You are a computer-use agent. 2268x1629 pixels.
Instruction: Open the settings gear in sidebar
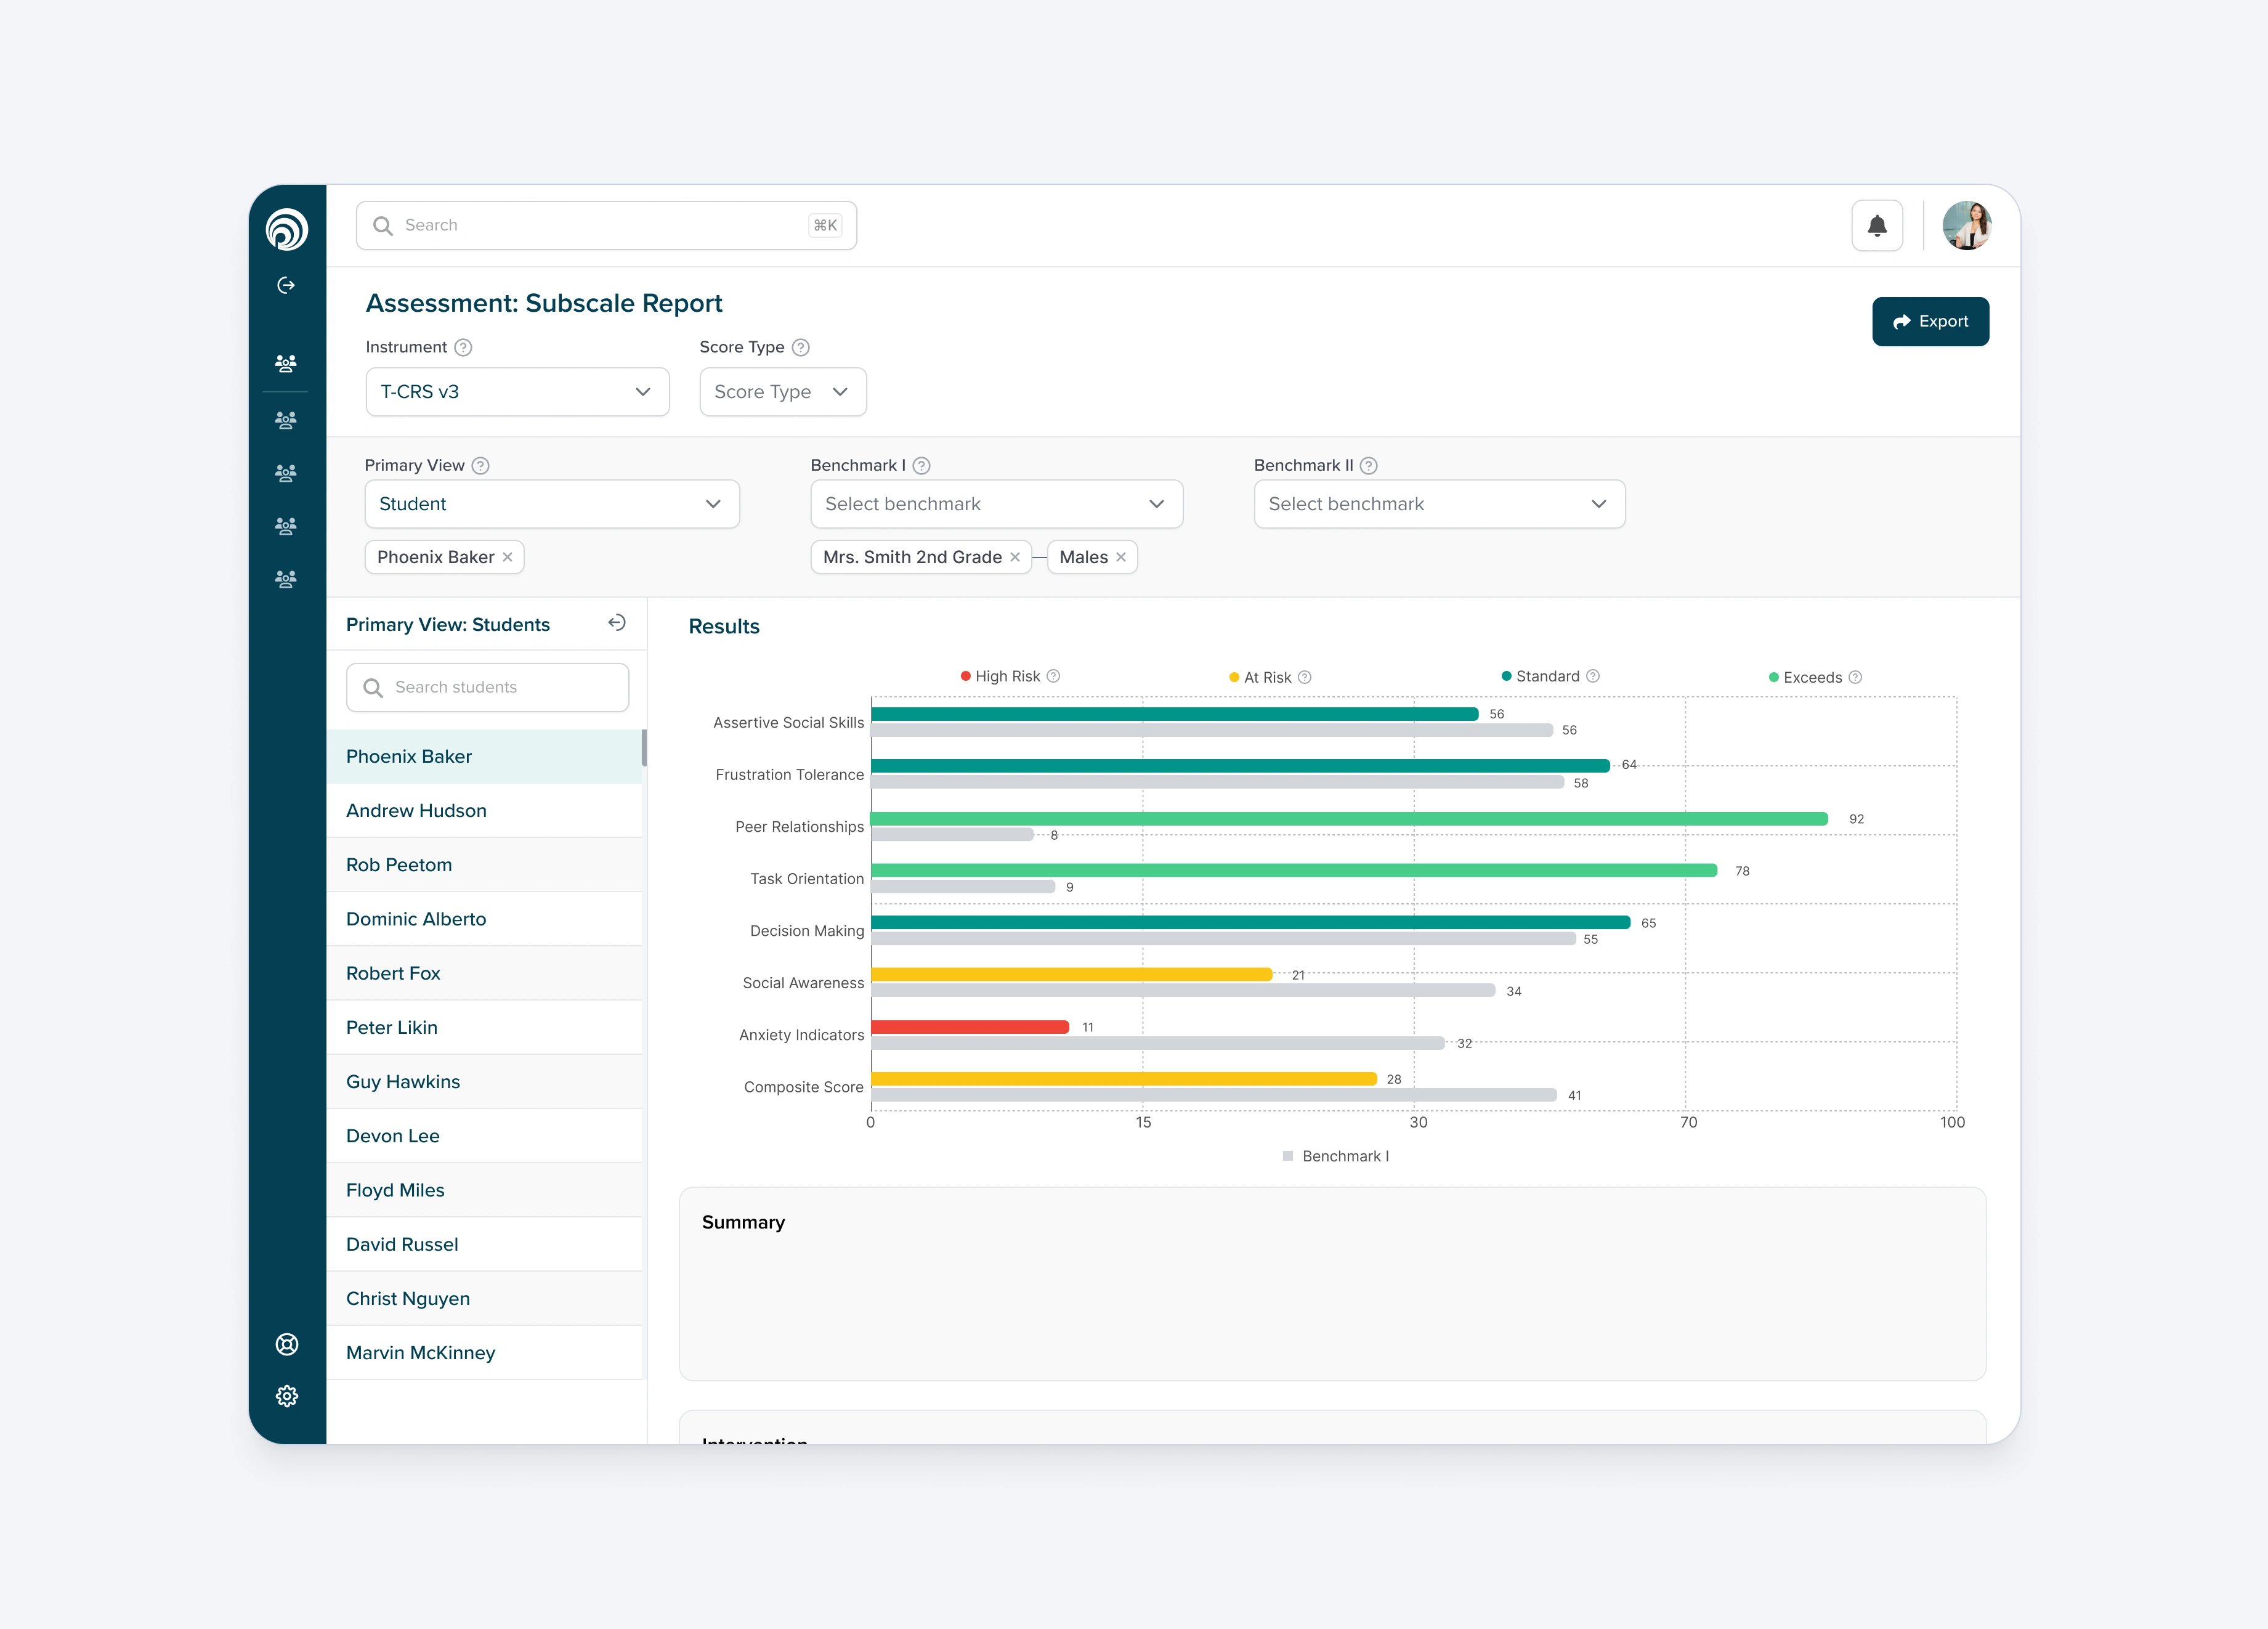[287, 1396]
